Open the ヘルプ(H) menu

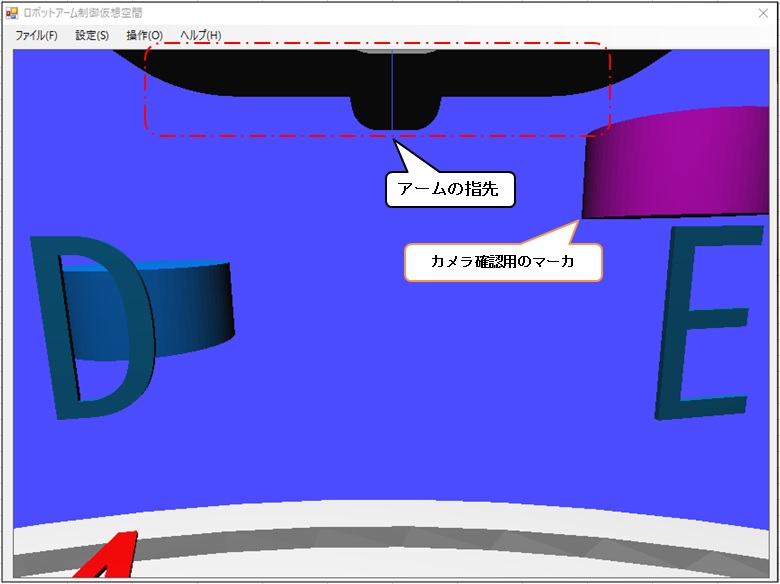[x=200, y=35]
